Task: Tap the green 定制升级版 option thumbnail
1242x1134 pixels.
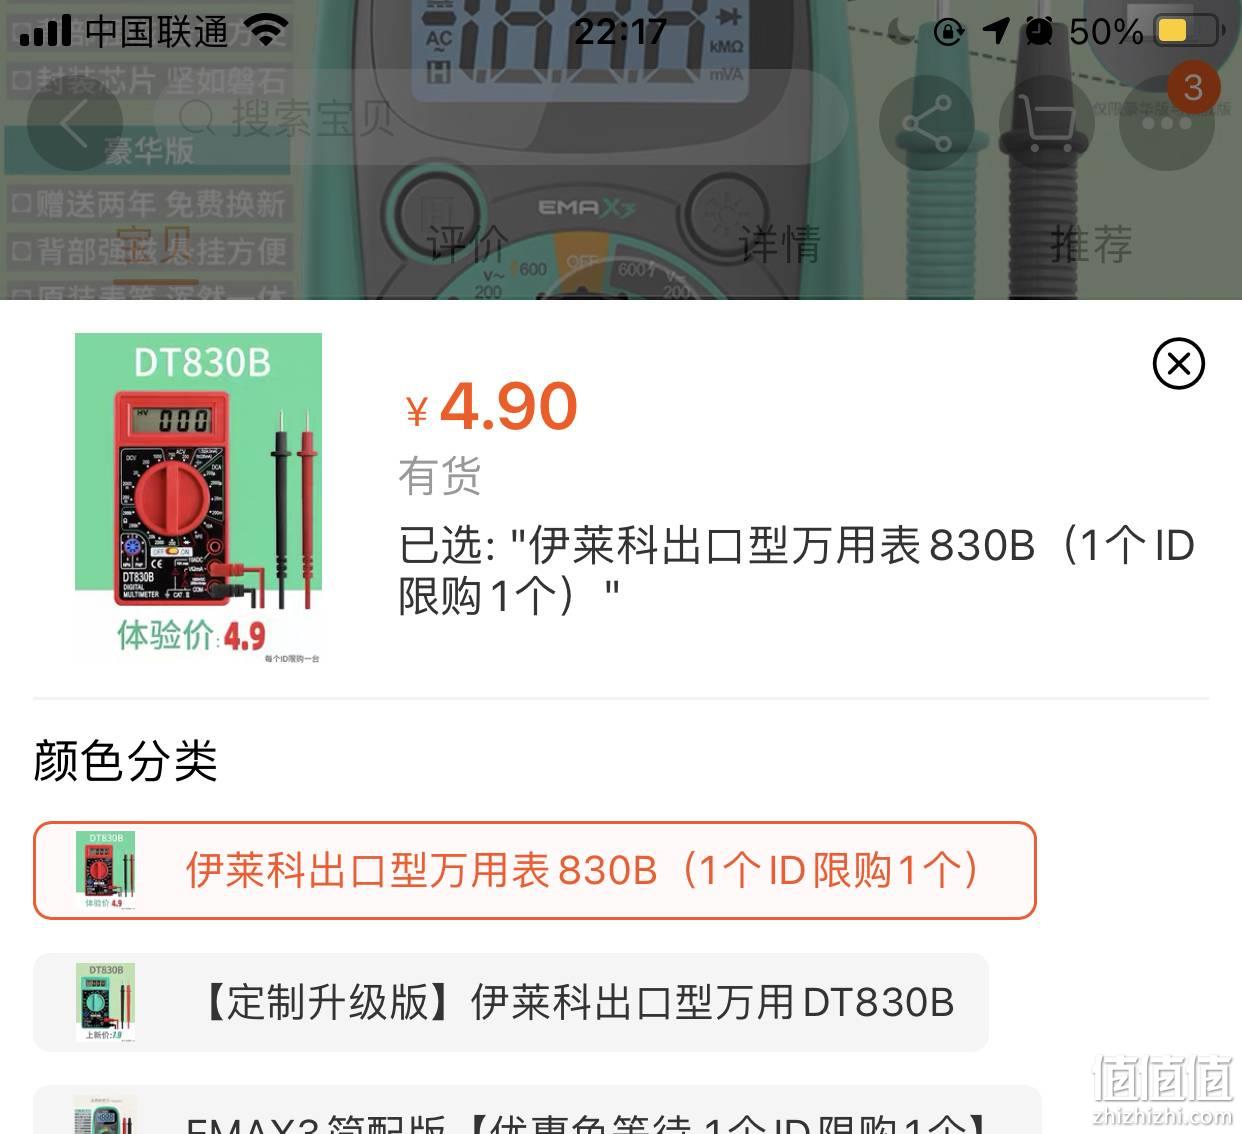Action: tap(106, 1002)
